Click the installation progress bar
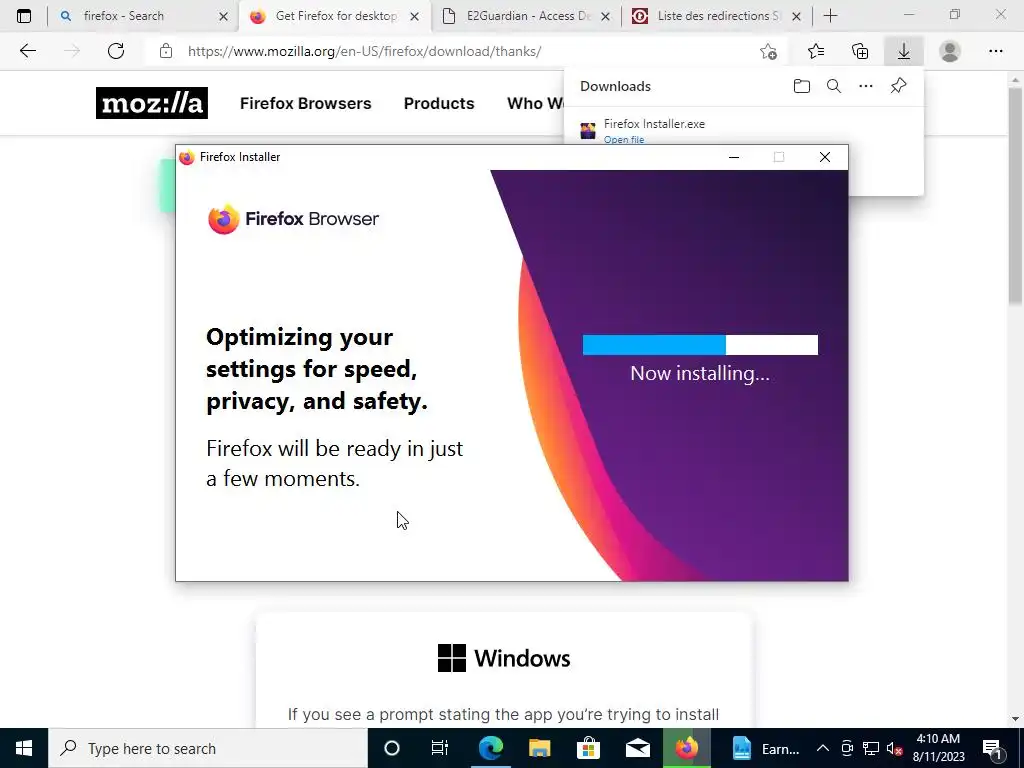The height and width of the screenshot is (768, 1024). 700,345
